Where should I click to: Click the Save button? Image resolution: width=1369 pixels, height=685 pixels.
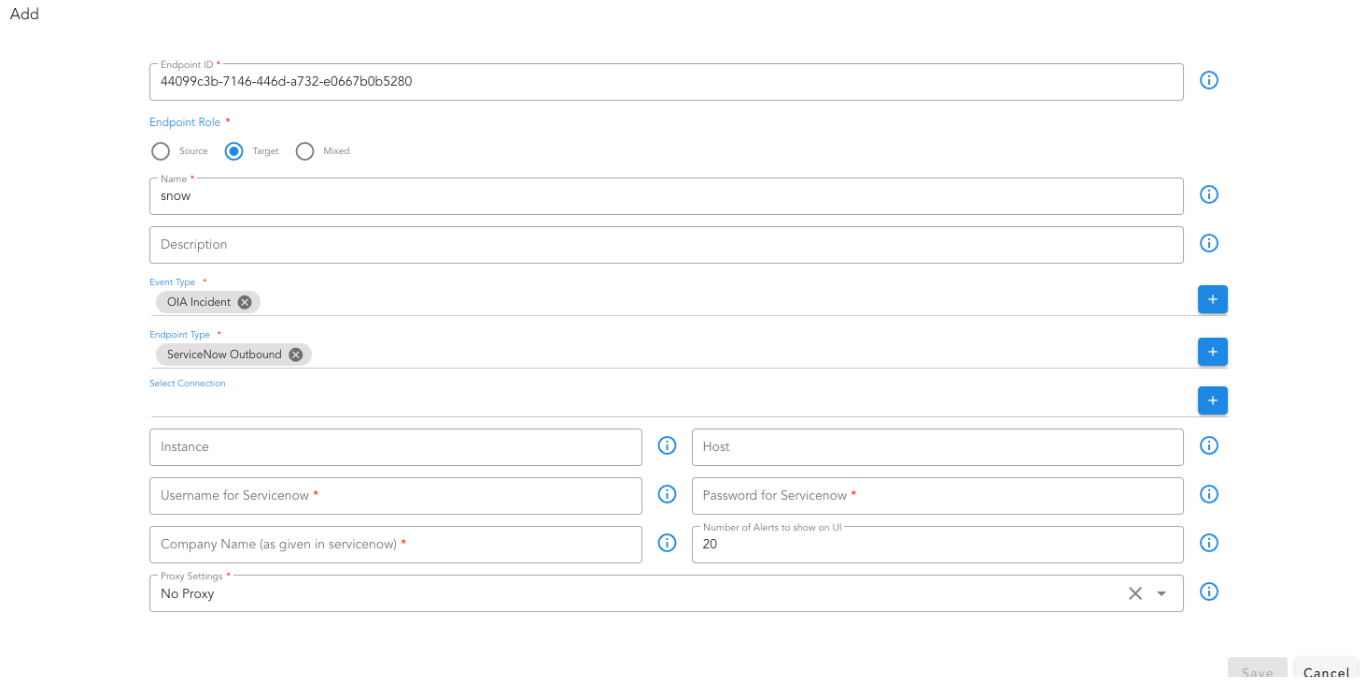coord(1257,672)
